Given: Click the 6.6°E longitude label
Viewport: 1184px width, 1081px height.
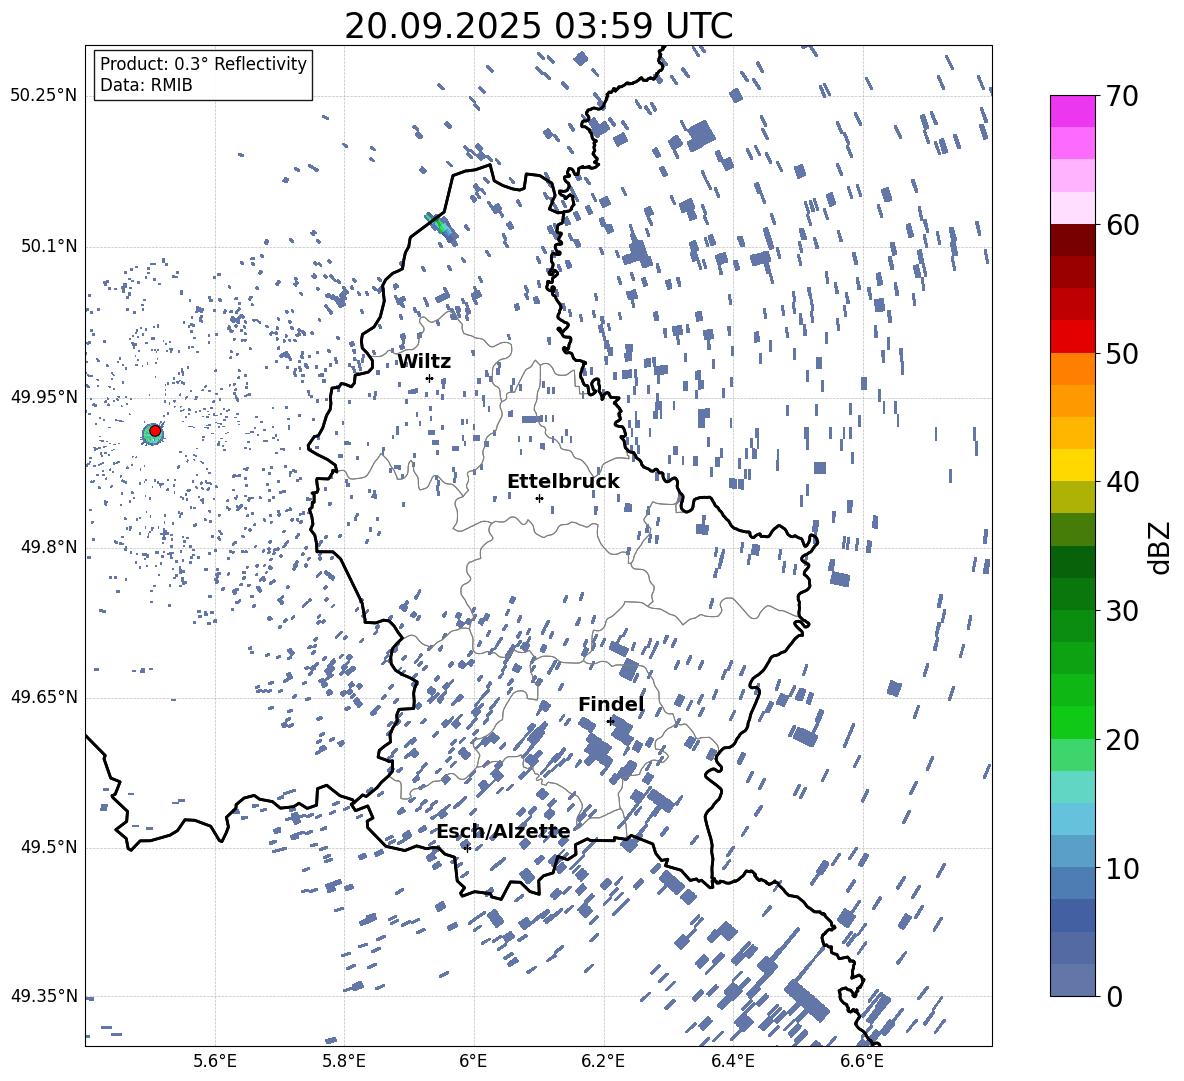Looking at the screenshot, I should (862, 1061).
